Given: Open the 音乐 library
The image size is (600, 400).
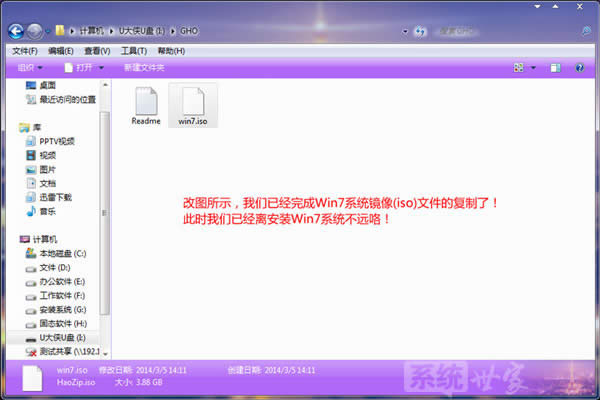Looking at the screenshot, I should click(x=41, y=211).
